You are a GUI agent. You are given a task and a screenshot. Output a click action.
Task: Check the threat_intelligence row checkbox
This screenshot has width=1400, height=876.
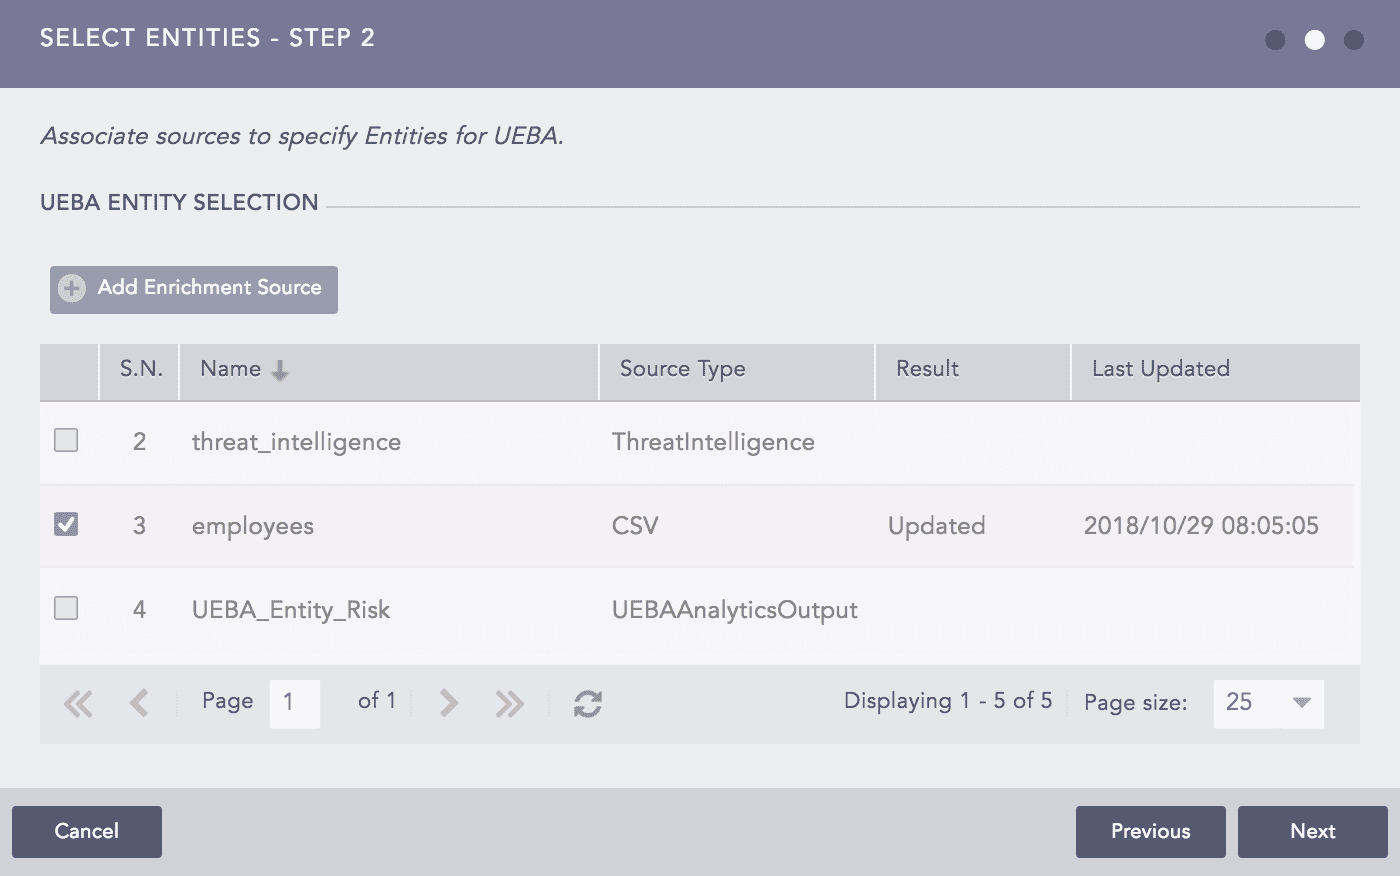click(66, 439)
